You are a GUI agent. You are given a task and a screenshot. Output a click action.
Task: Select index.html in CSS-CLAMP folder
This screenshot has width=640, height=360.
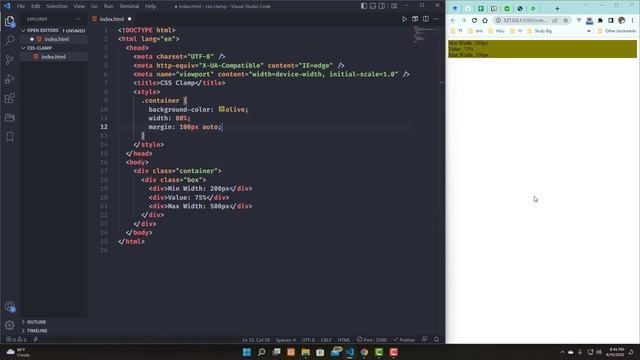point(53,57)
